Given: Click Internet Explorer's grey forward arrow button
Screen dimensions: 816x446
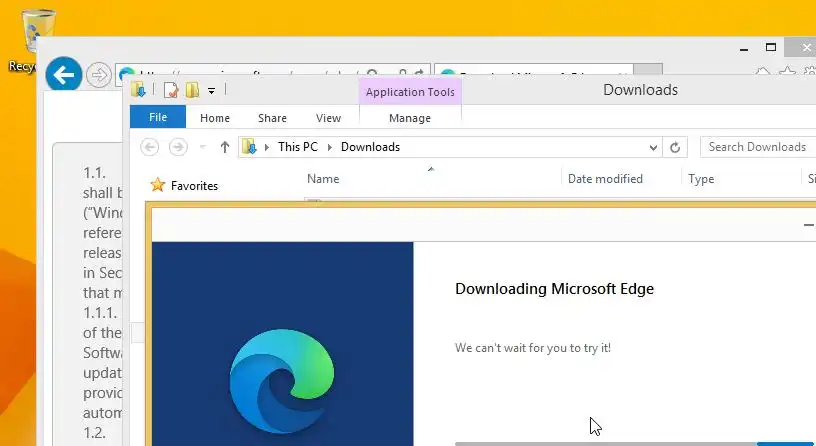Looking at the screenshot, I should point(98,75).
